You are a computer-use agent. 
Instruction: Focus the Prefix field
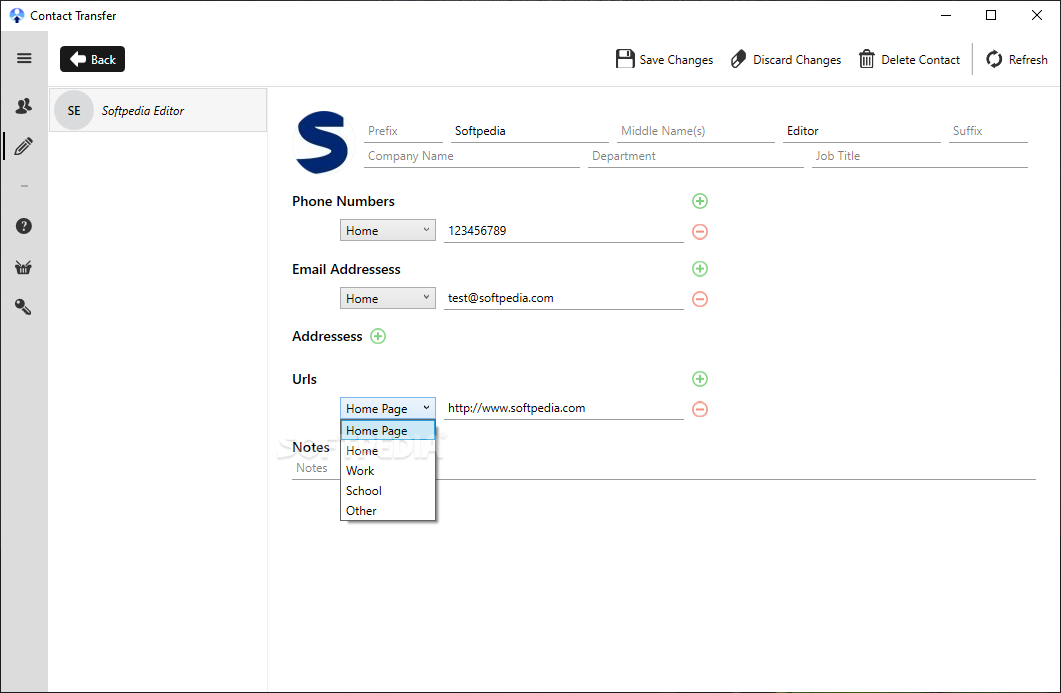(x=403, y=131)
